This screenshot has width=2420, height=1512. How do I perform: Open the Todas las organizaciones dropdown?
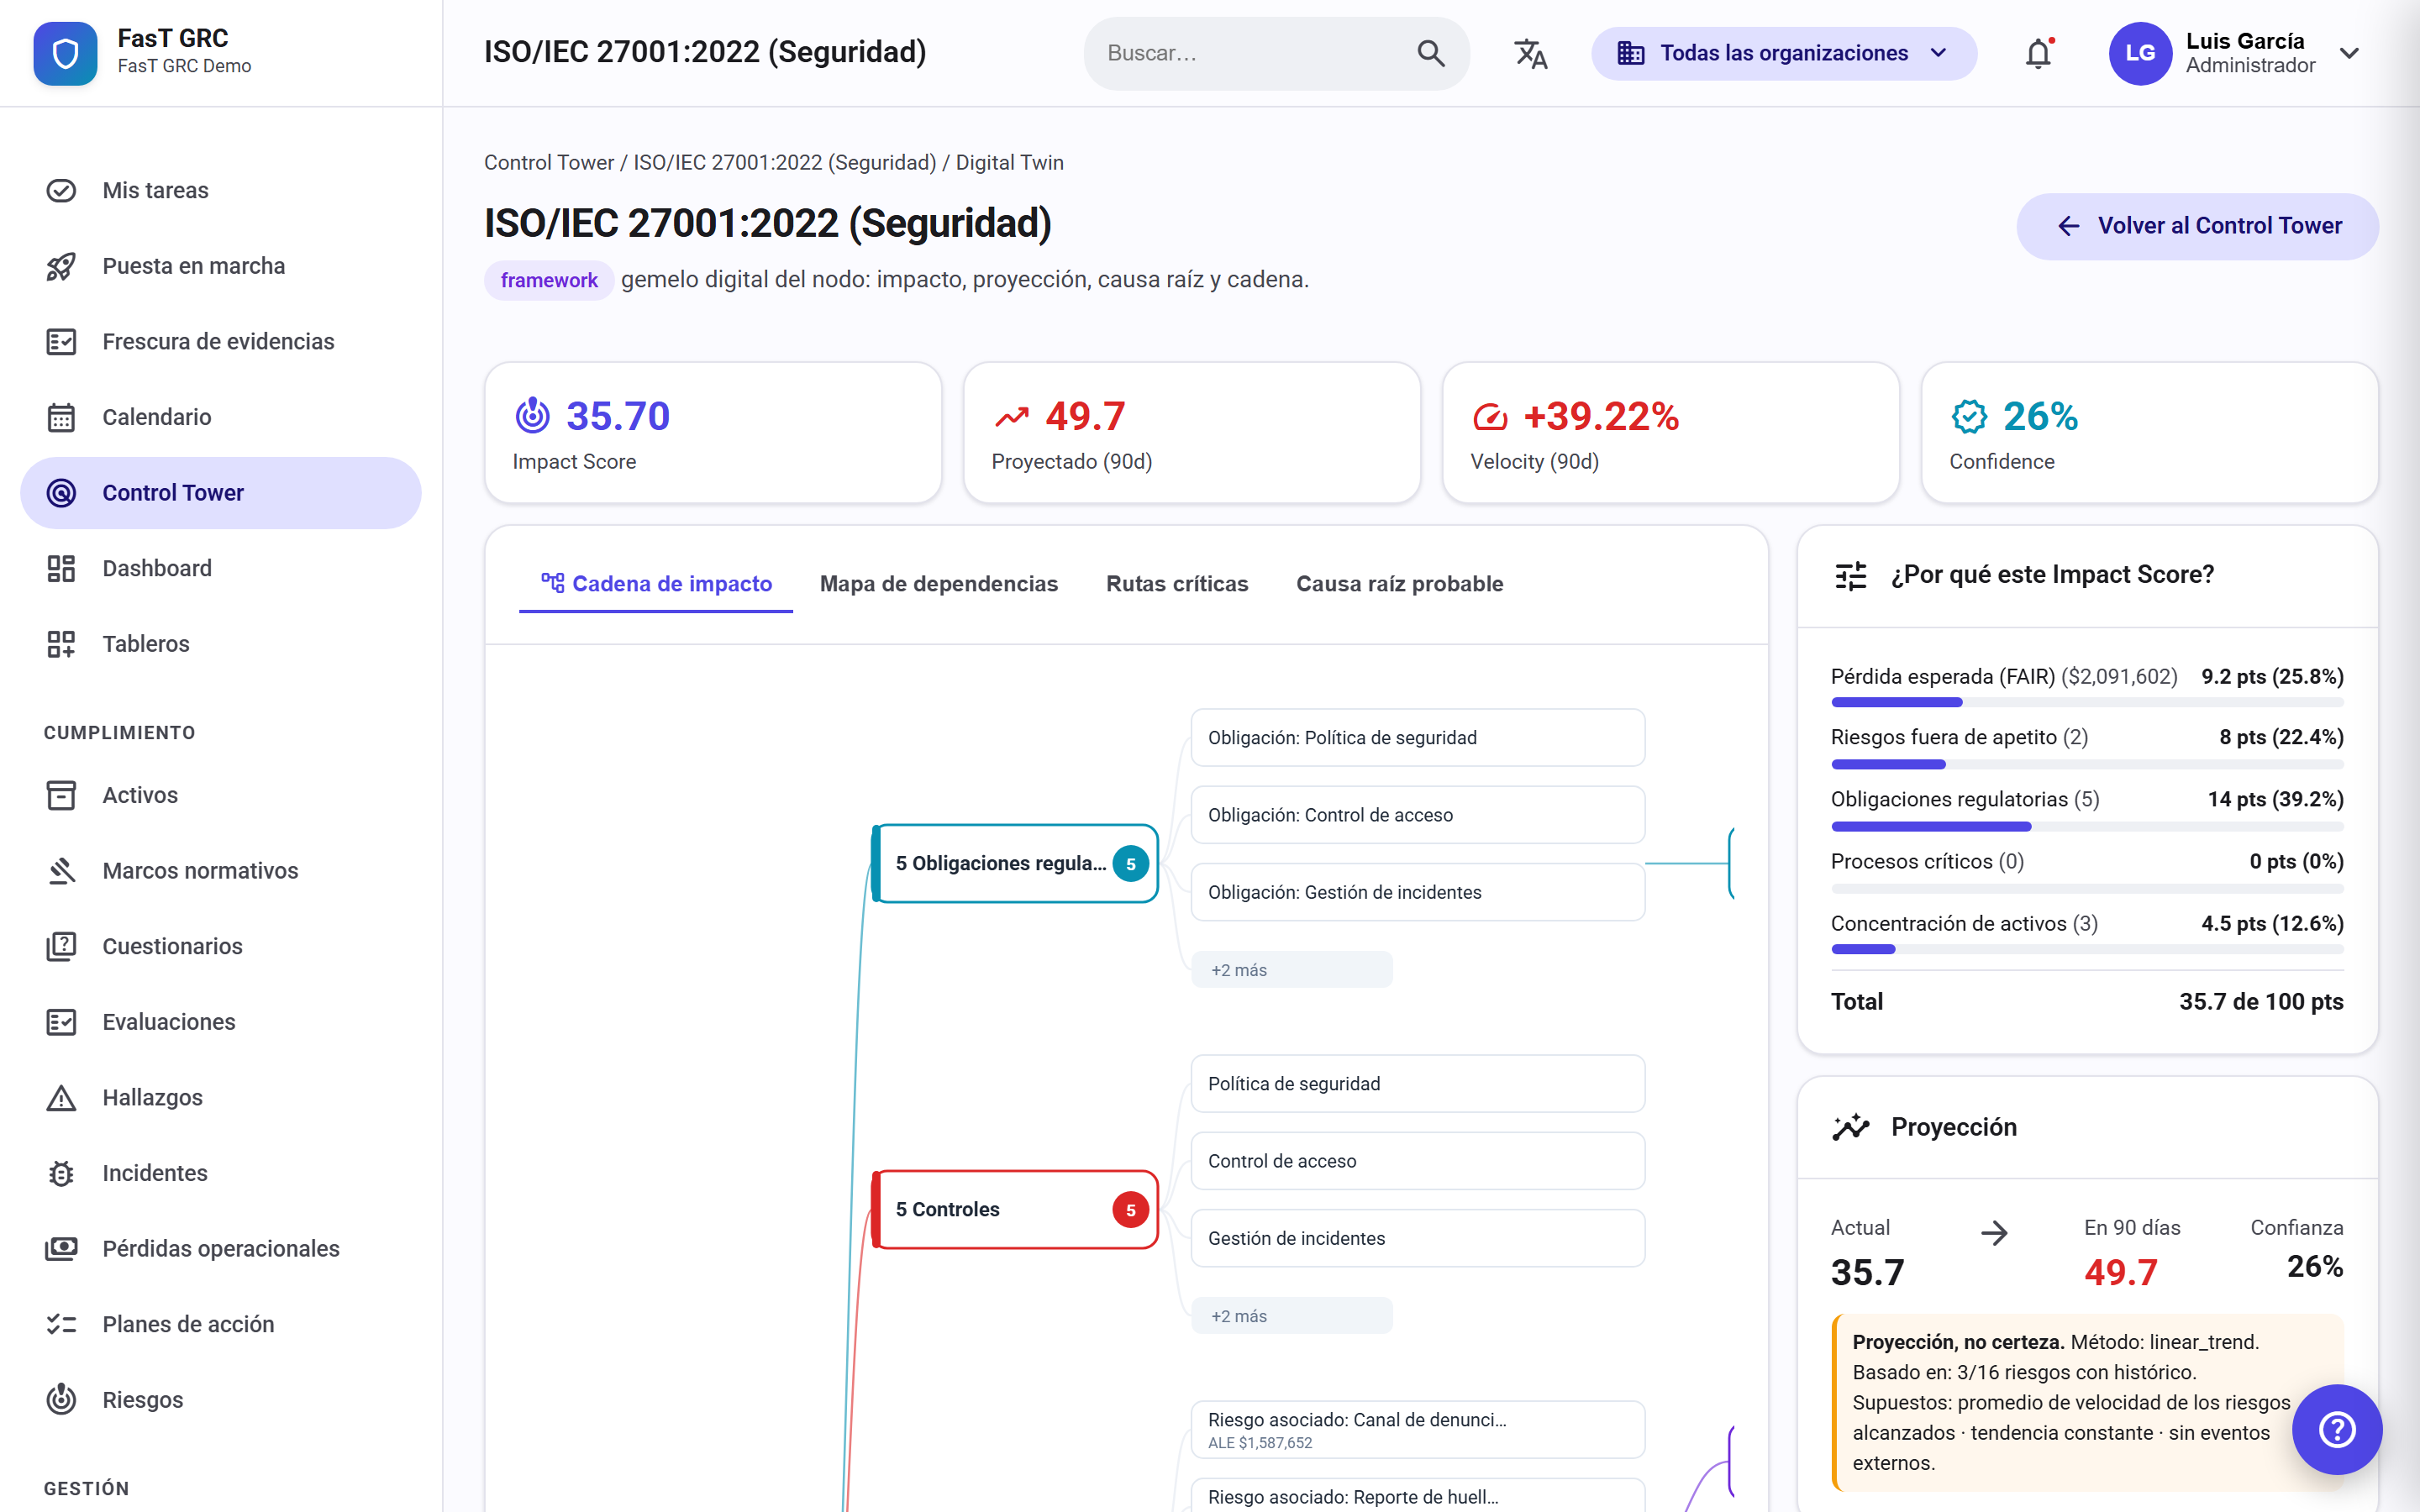pyautogui.click(x=1784, y=53)
